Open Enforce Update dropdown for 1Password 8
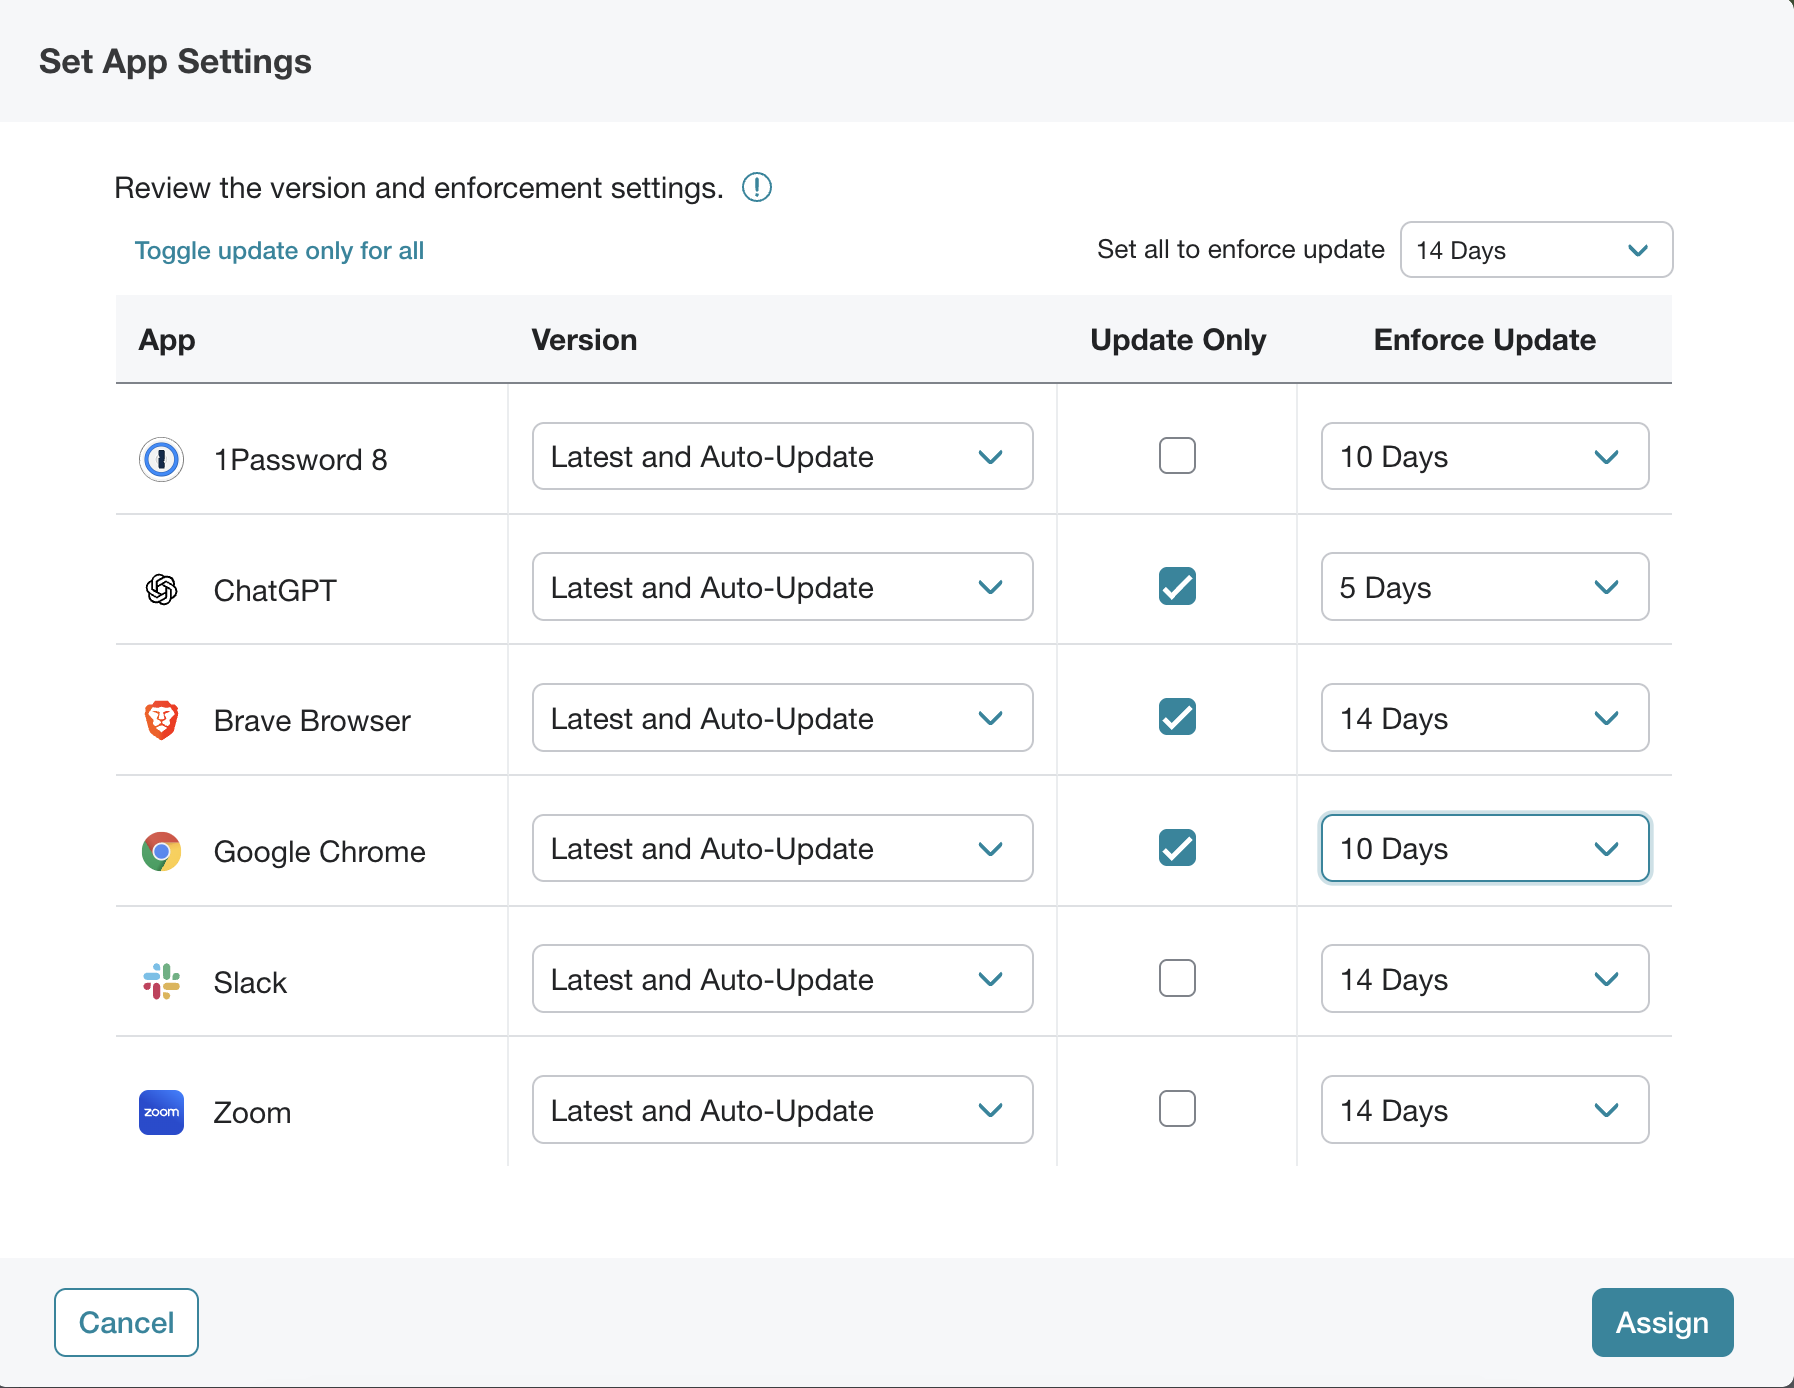Viewport: 1794px width, 1388px height. 1485,456
